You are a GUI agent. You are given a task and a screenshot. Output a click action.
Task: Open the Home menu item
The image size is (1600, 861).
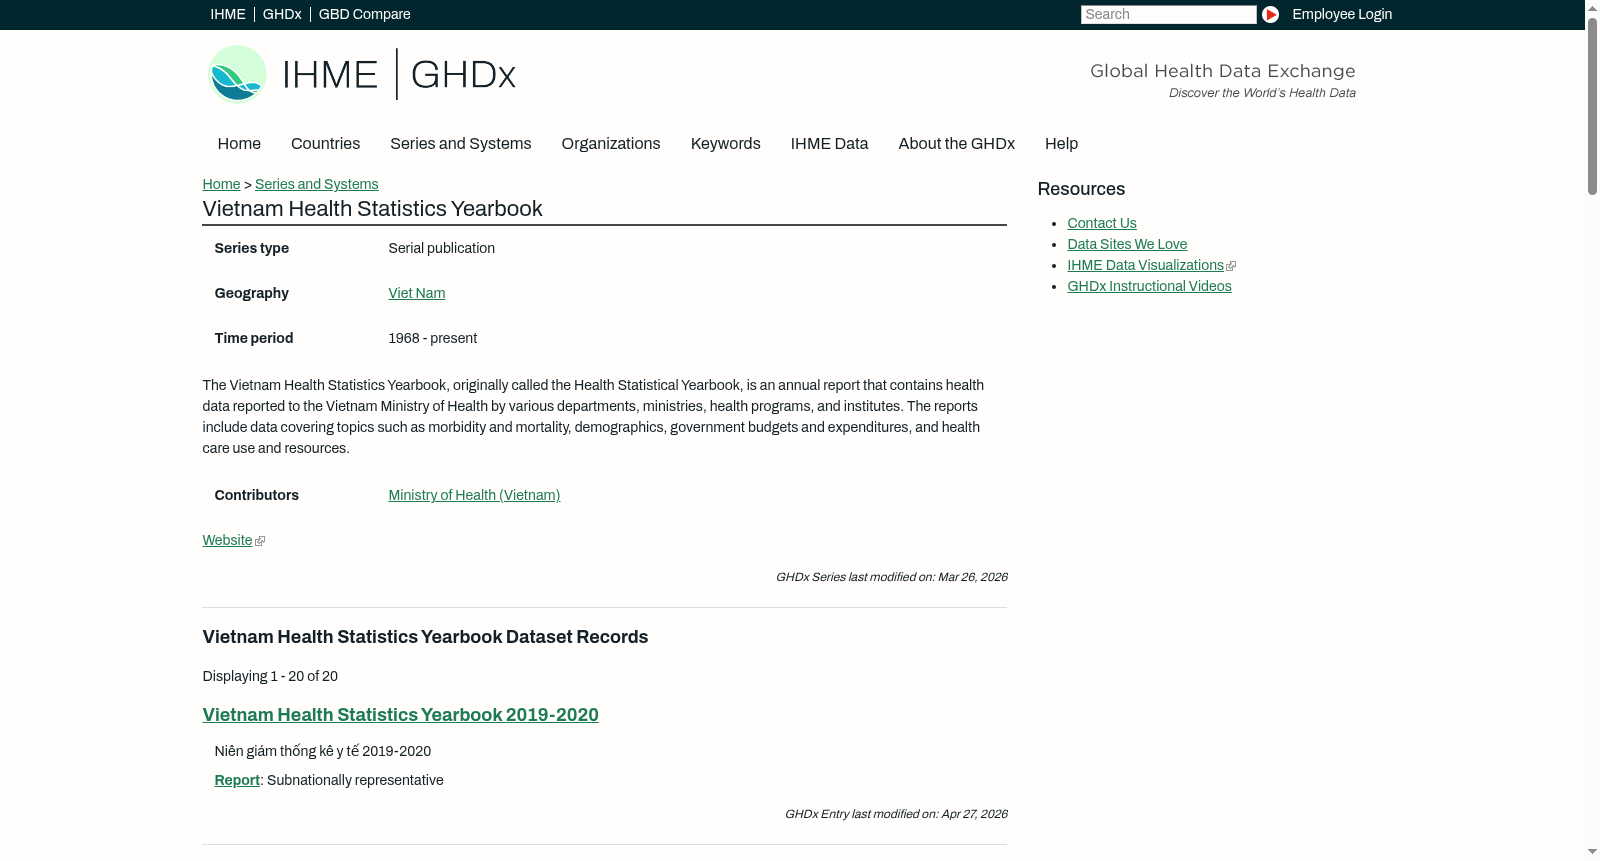tap(239, 144)
